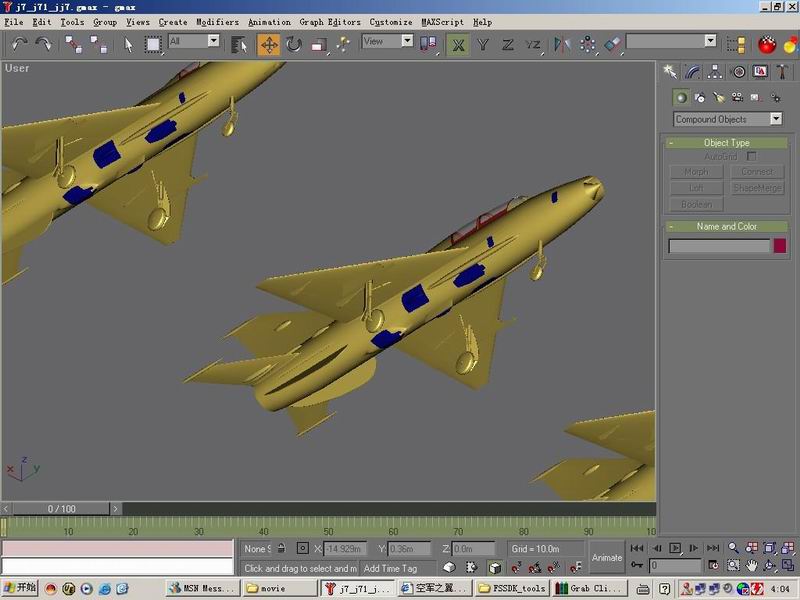Choose the Lights category icon

coord(718,97)
